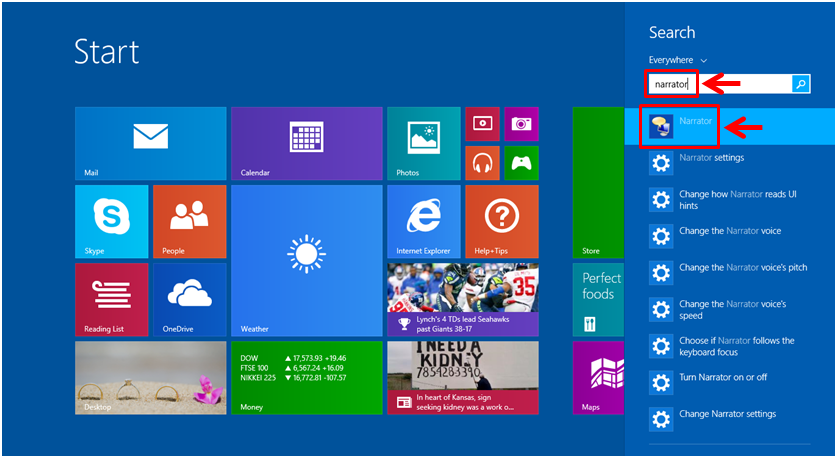Viewport: 836px width, 457px height.
Task: Launch the Video tile
Action: (483, 124)
